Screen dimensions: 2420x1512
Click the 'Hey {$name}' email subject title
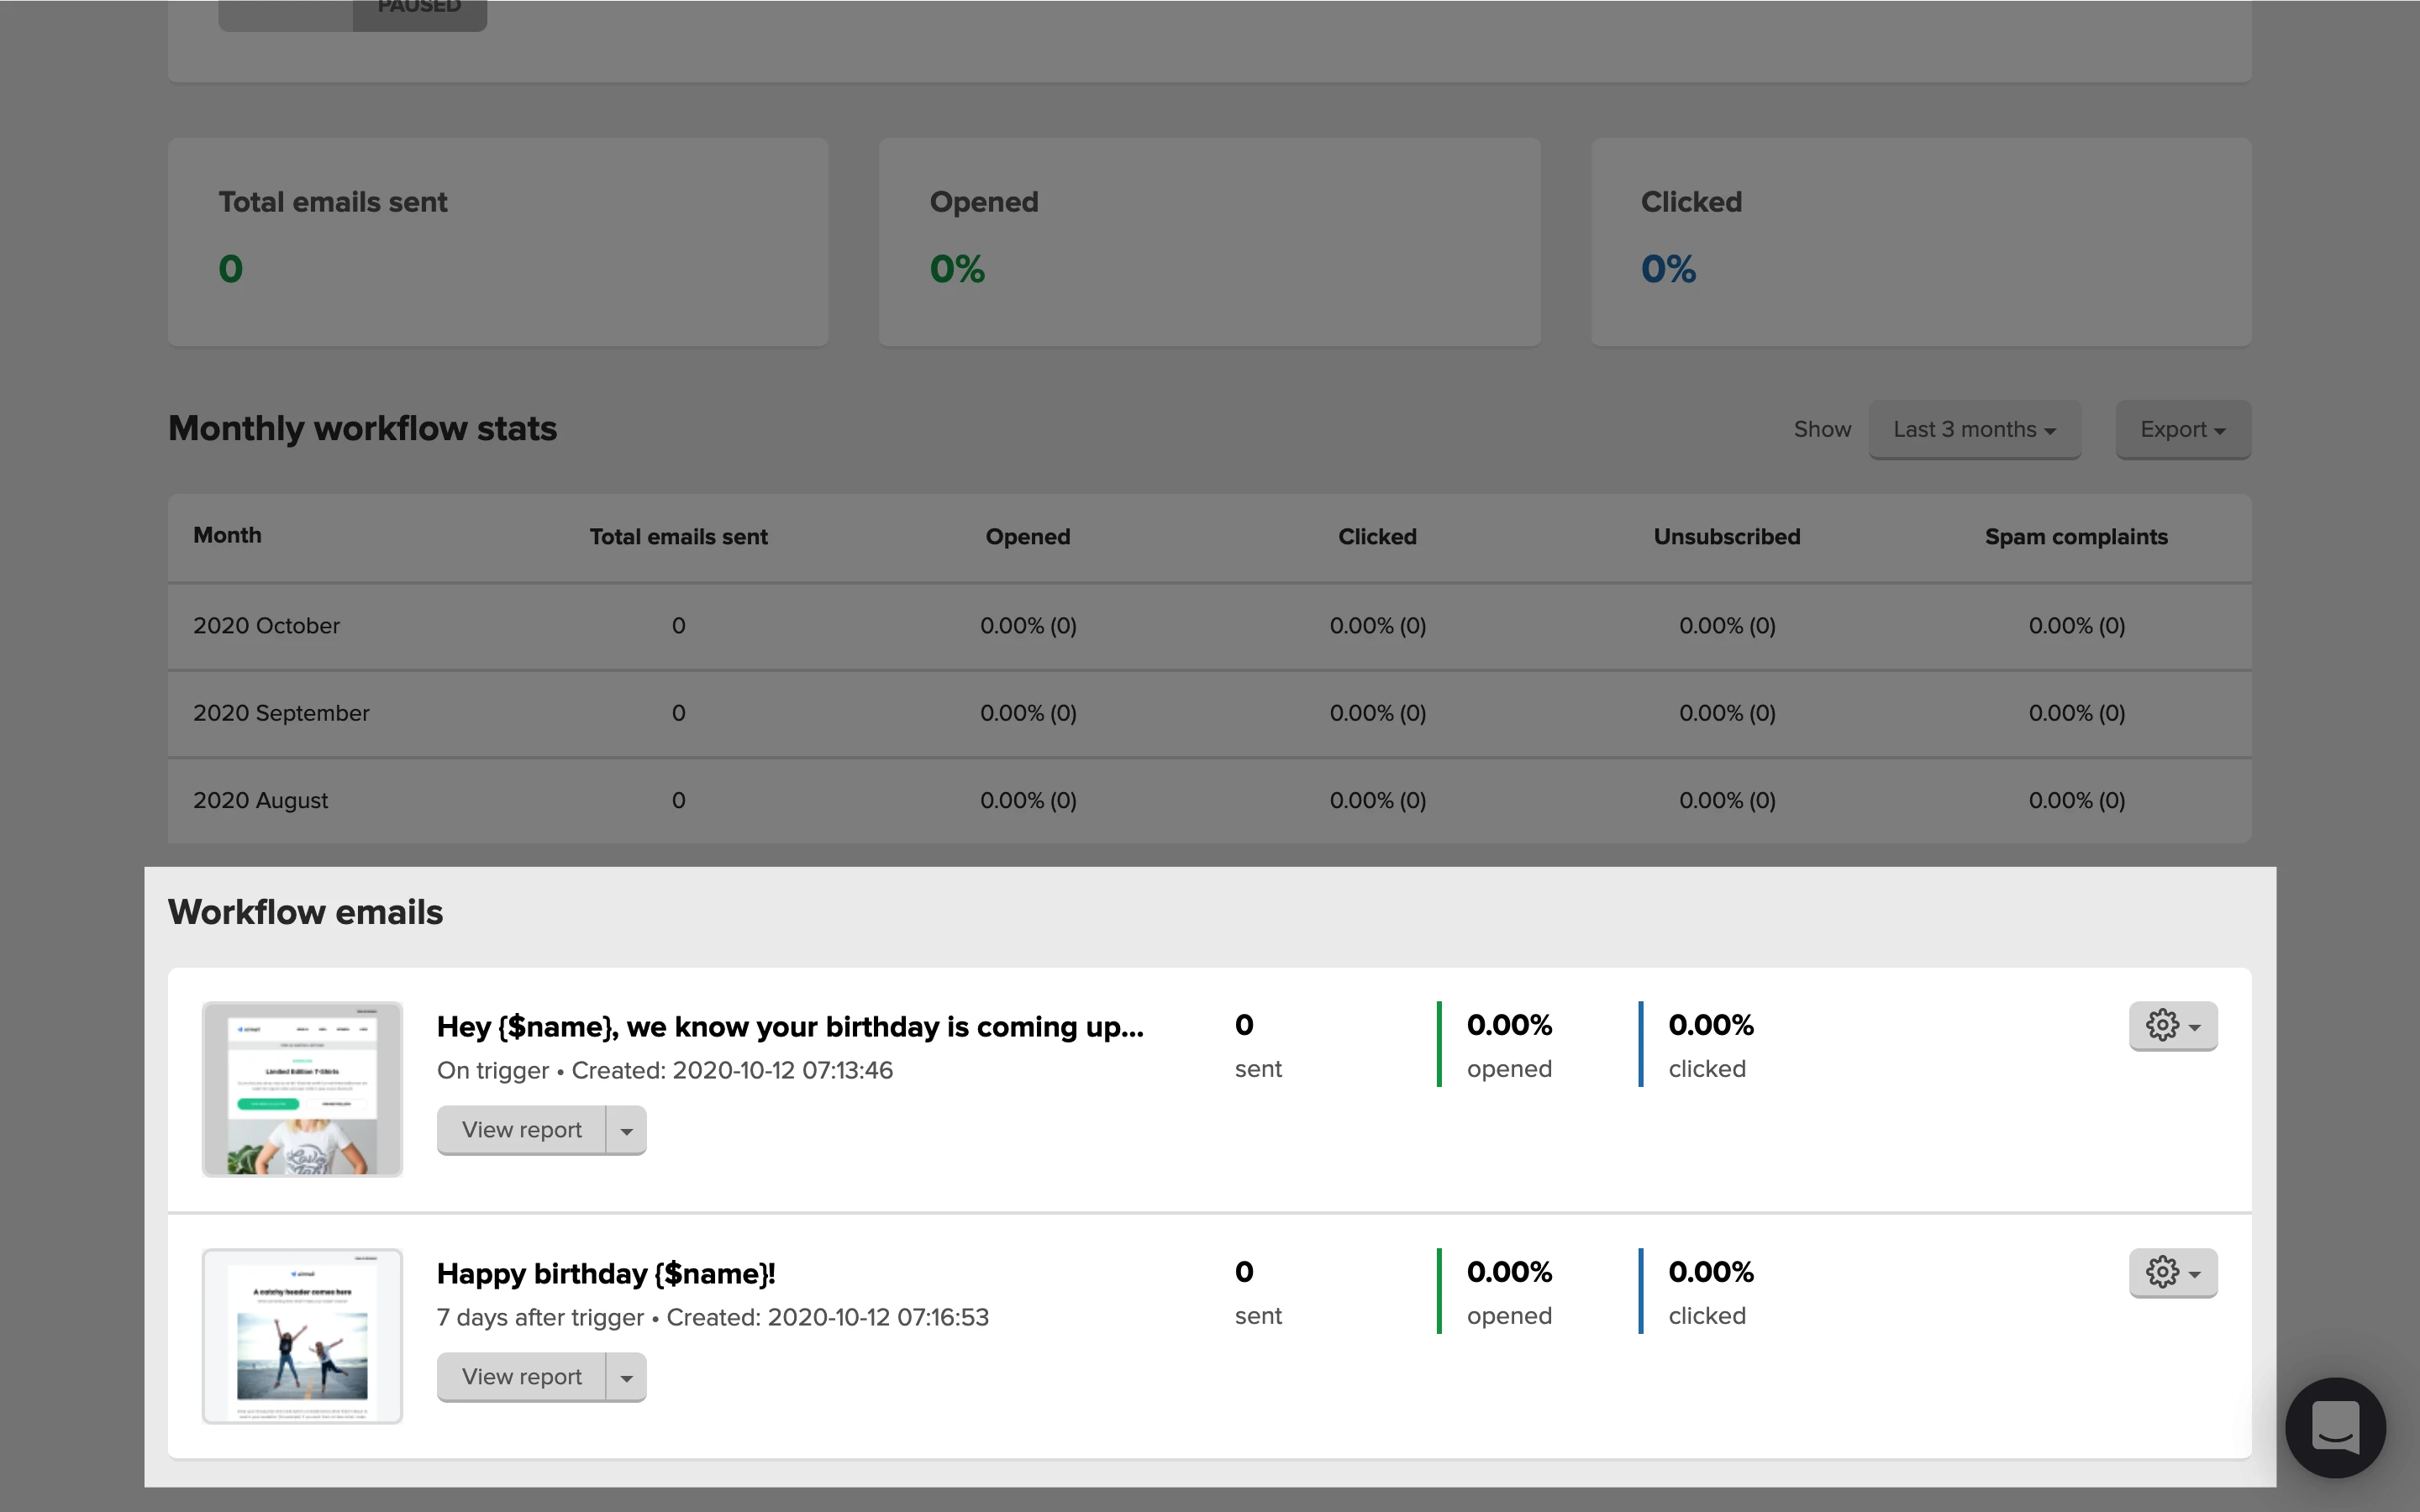click(x=789, y=1027)
